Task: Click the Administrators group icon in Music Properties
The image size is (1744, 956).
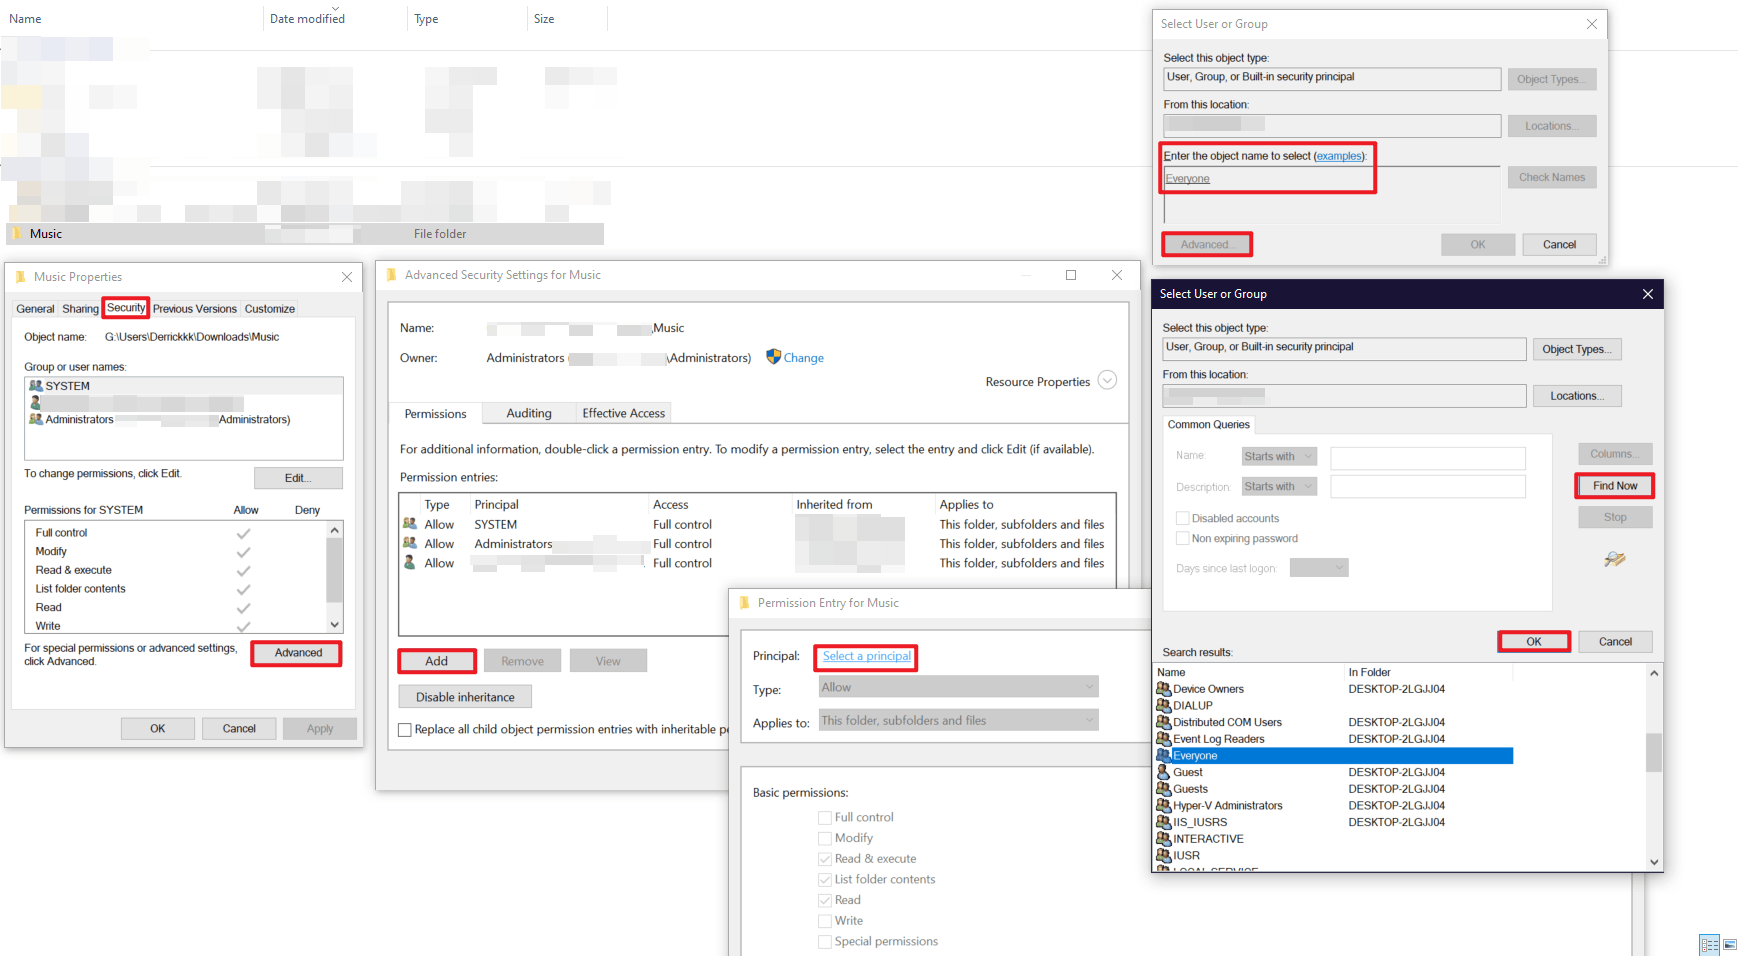Action: pos(36,419)
